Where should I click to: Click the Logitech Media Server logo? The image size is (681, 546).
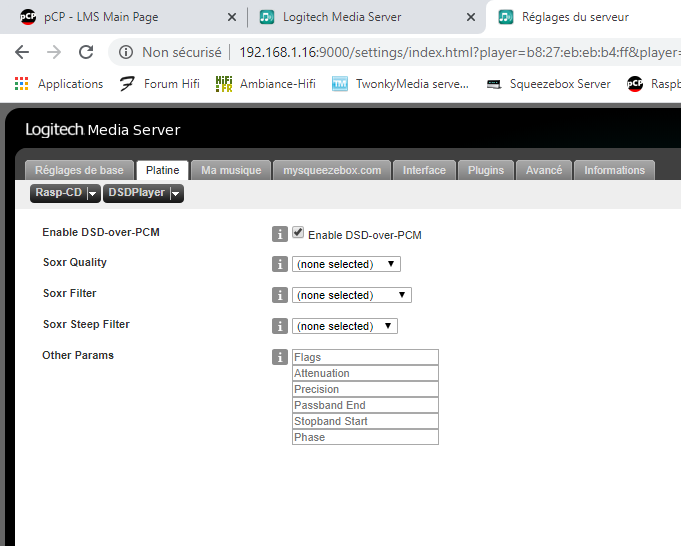[x=102, y=129]
